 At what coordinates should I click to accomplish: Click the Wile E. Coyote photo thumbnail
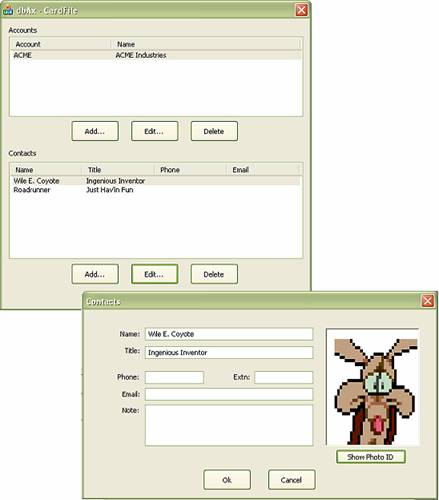tap(373, 387)
